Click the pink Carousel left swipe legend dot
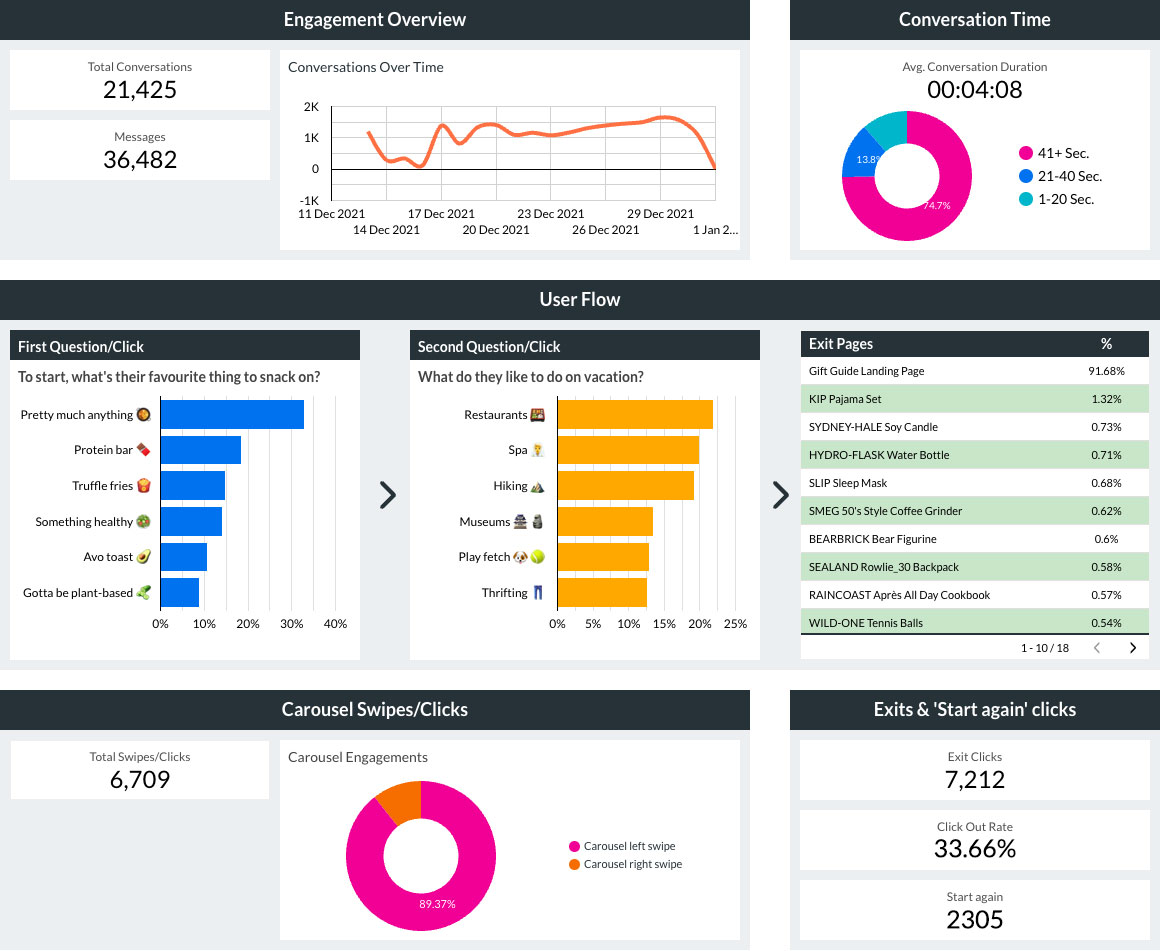 [574, 846]
